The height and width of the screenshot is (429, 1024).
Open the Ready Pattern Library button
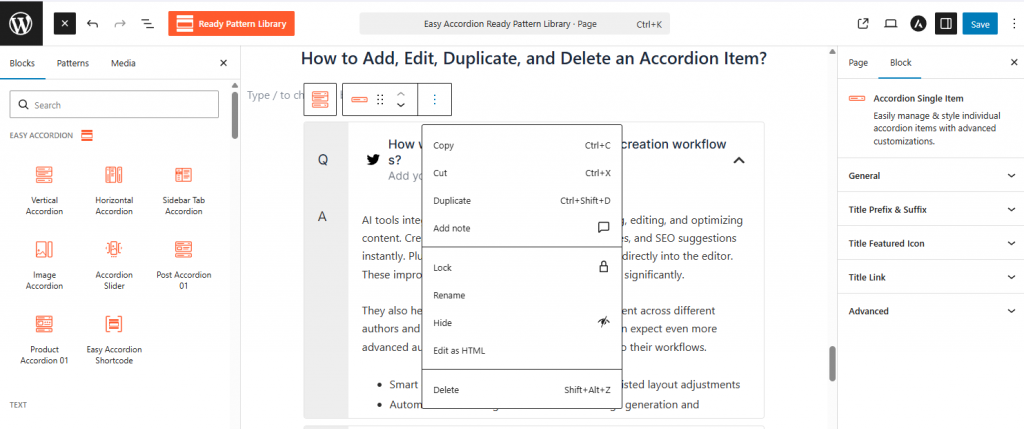(231, 23)
